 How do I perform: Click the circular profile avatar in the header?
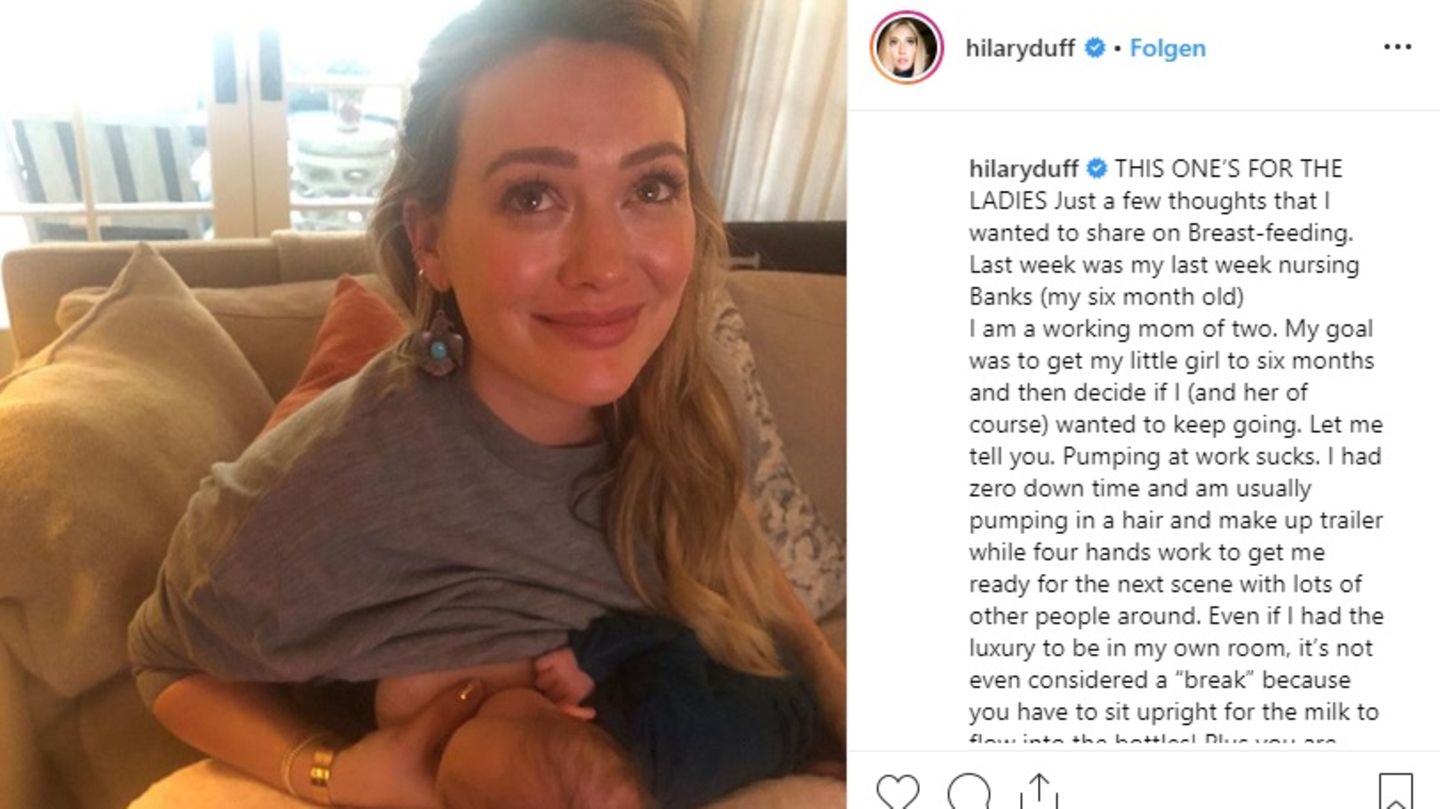pos(907,47)
